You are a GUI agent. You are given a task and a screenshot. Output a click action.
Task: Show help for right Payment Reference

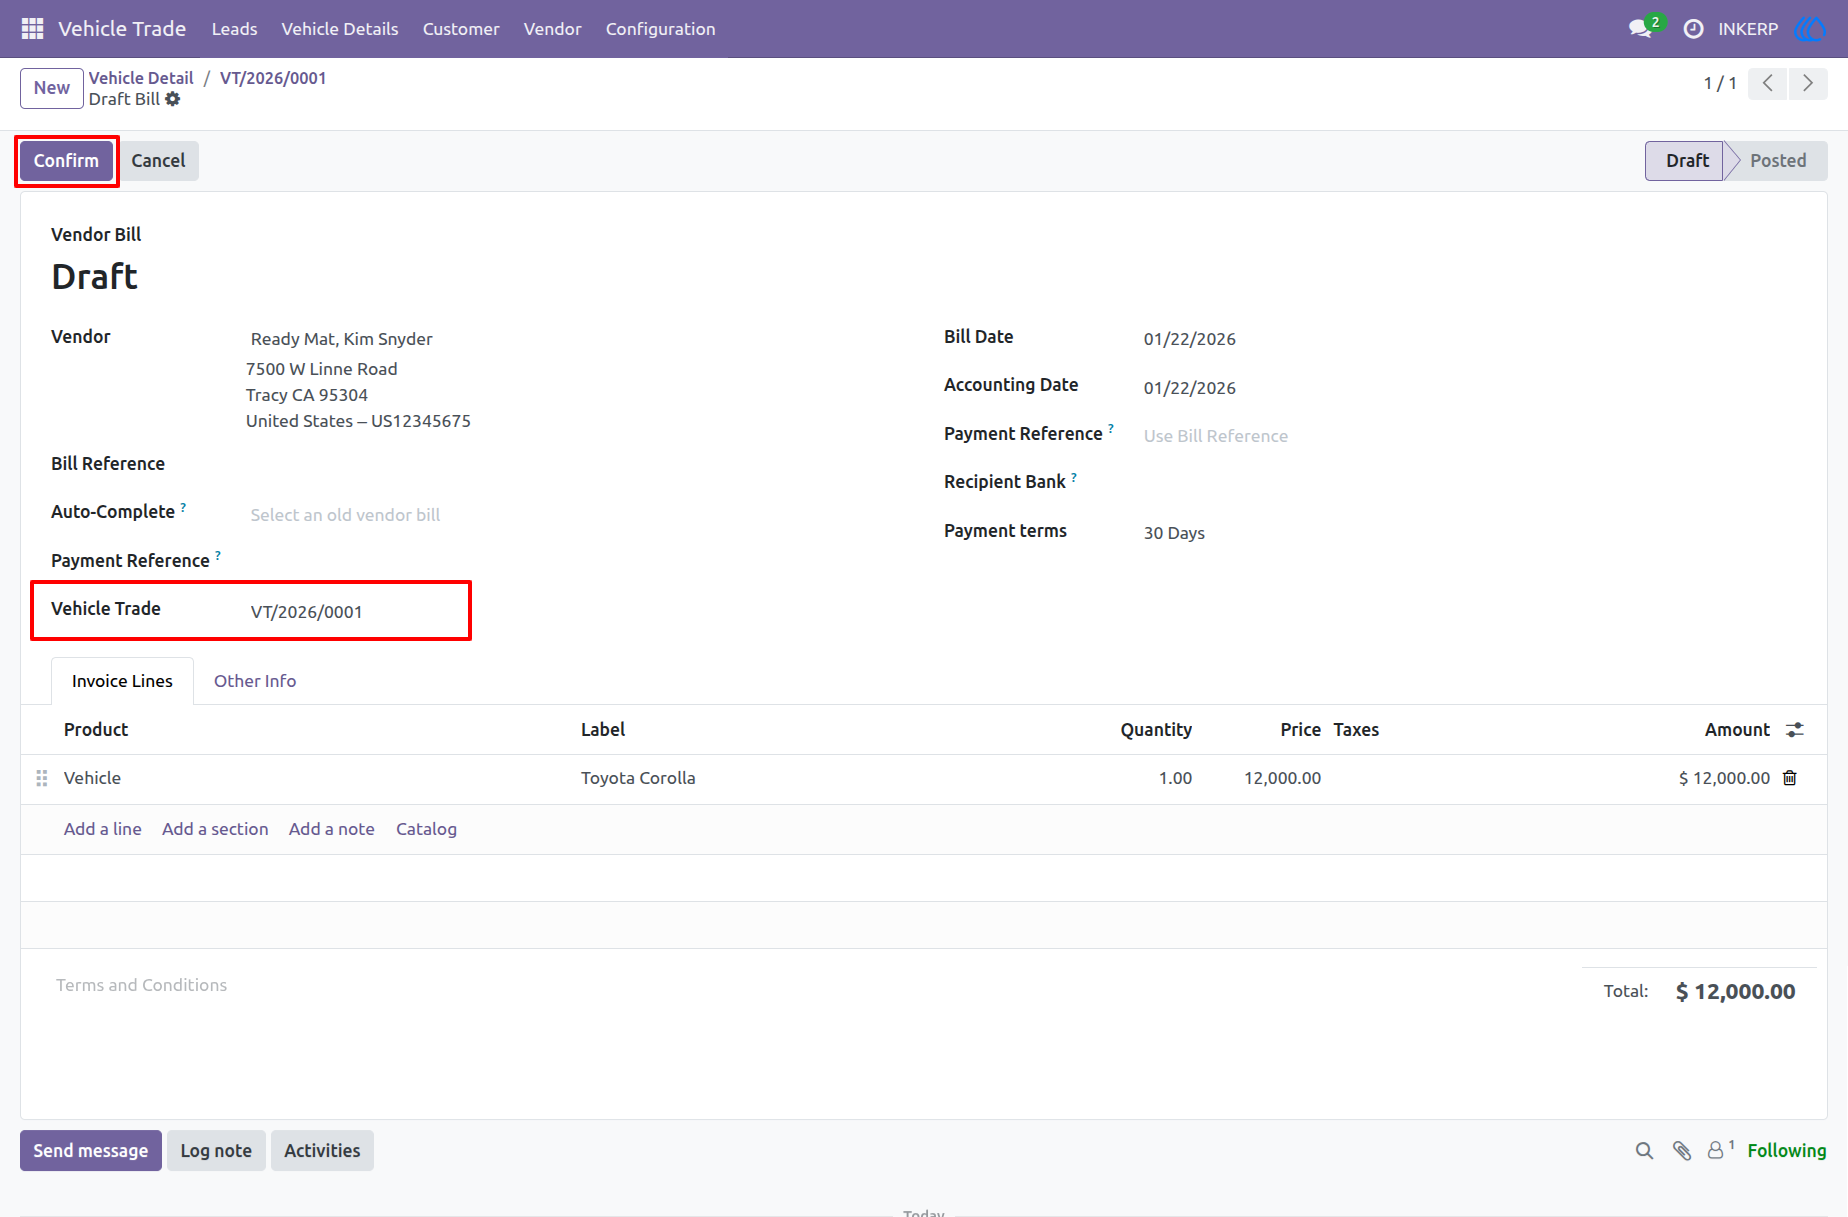pos(1111,429)
